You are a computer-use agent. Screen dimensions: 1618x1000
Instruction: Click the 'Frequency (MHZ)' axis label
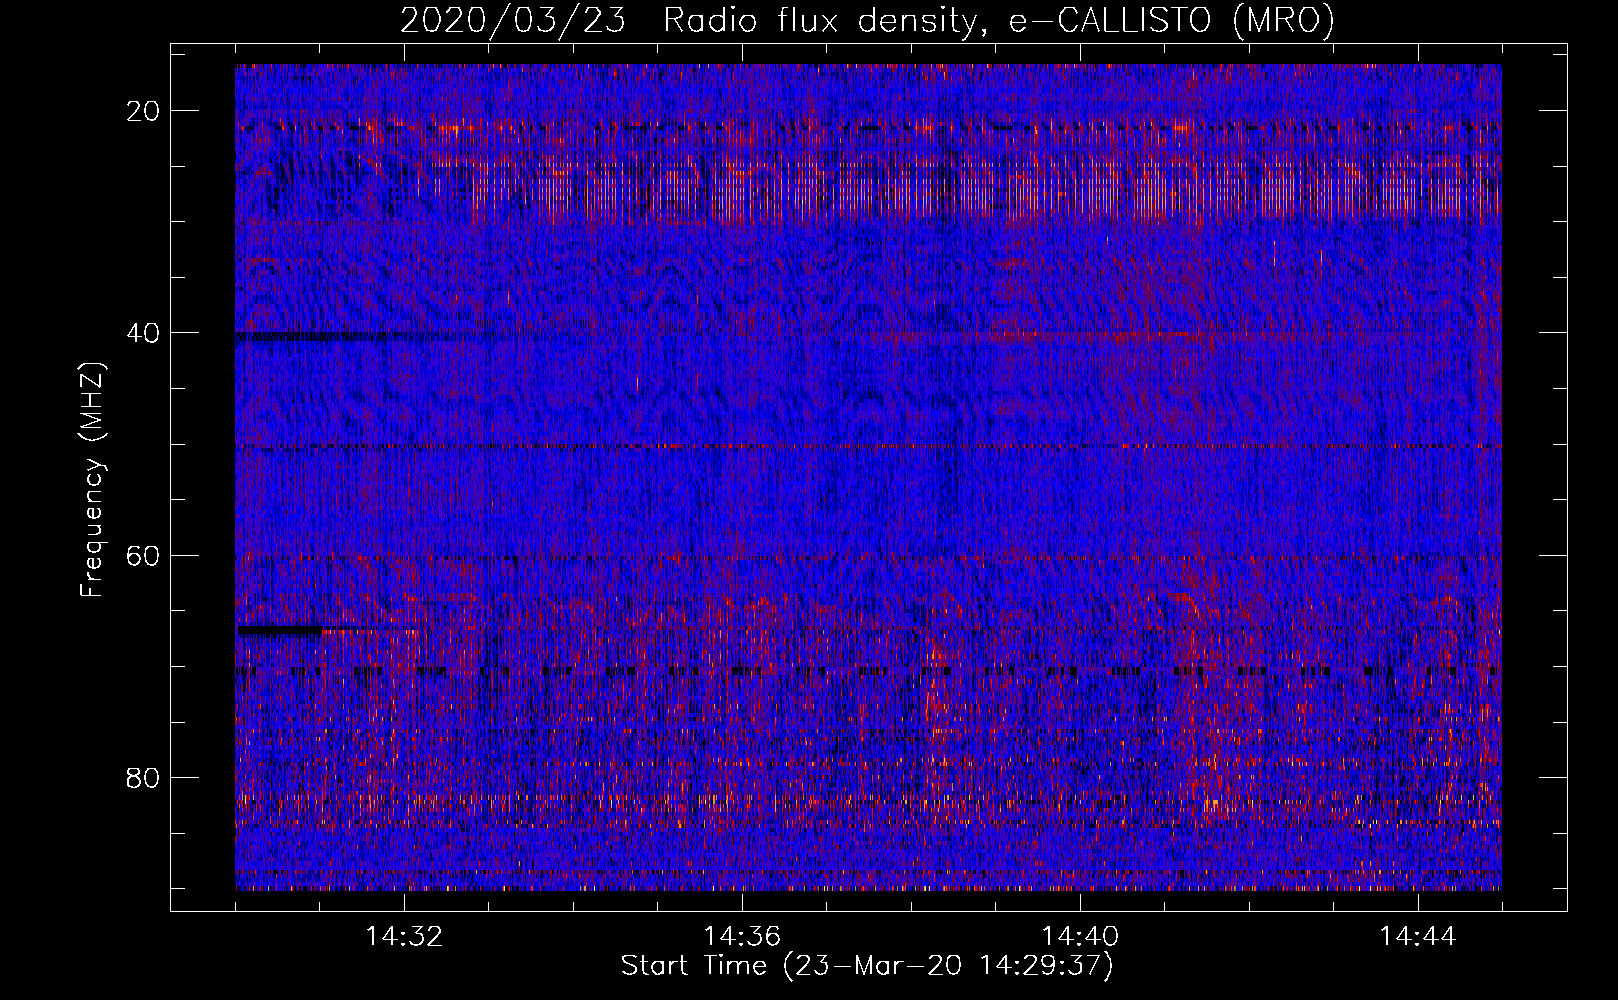click(x=92, y=480)
